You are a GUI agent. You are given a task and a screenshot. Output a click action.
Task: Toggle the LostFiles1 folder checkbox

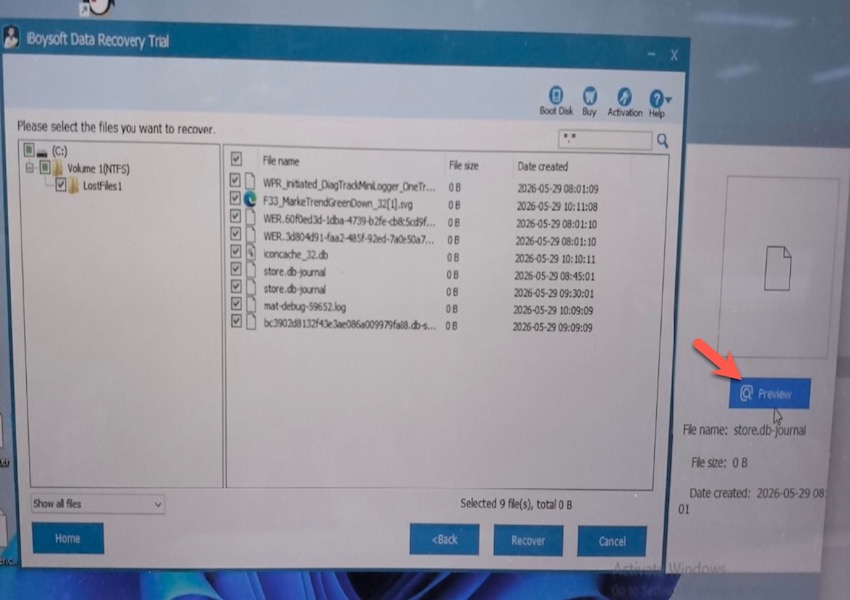click(61, 185)
